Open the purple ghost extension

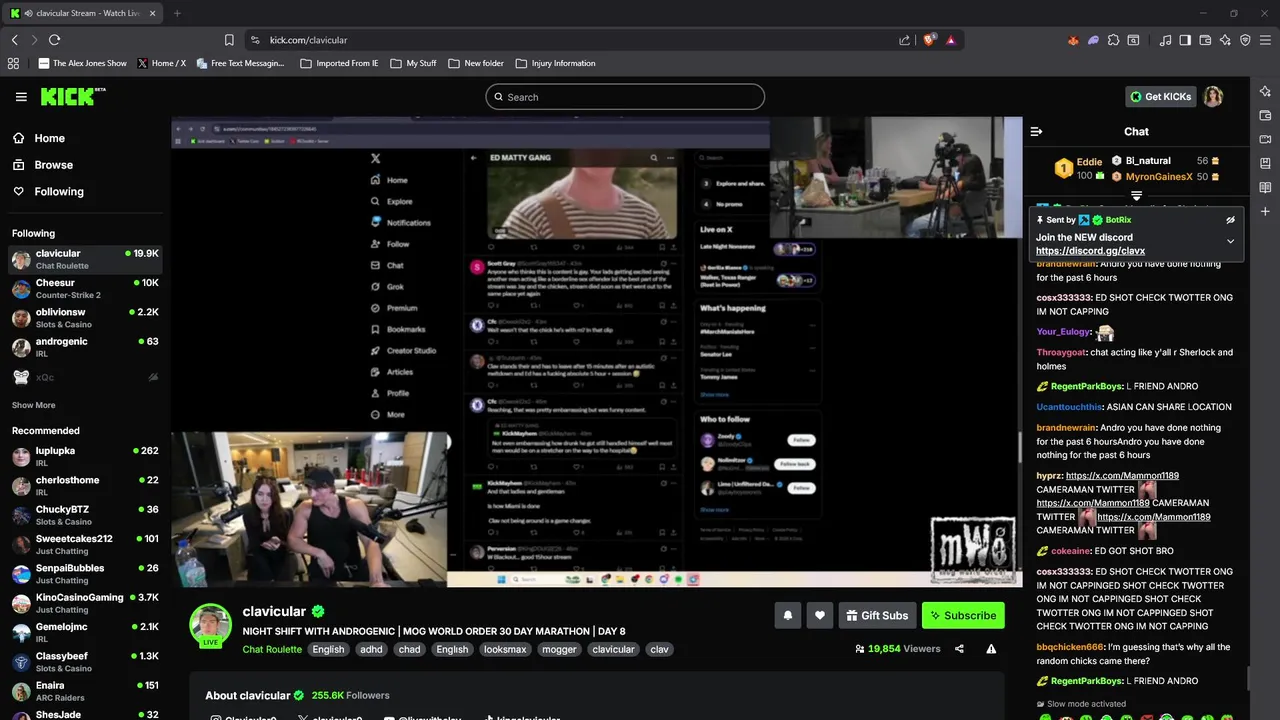[1093, 40]
